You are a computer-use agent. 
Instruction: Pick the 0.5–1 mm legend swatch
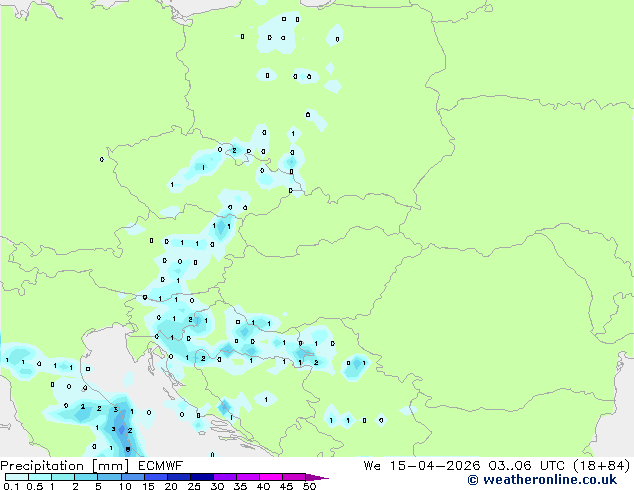pyautogui.click(x=40, y=477)
